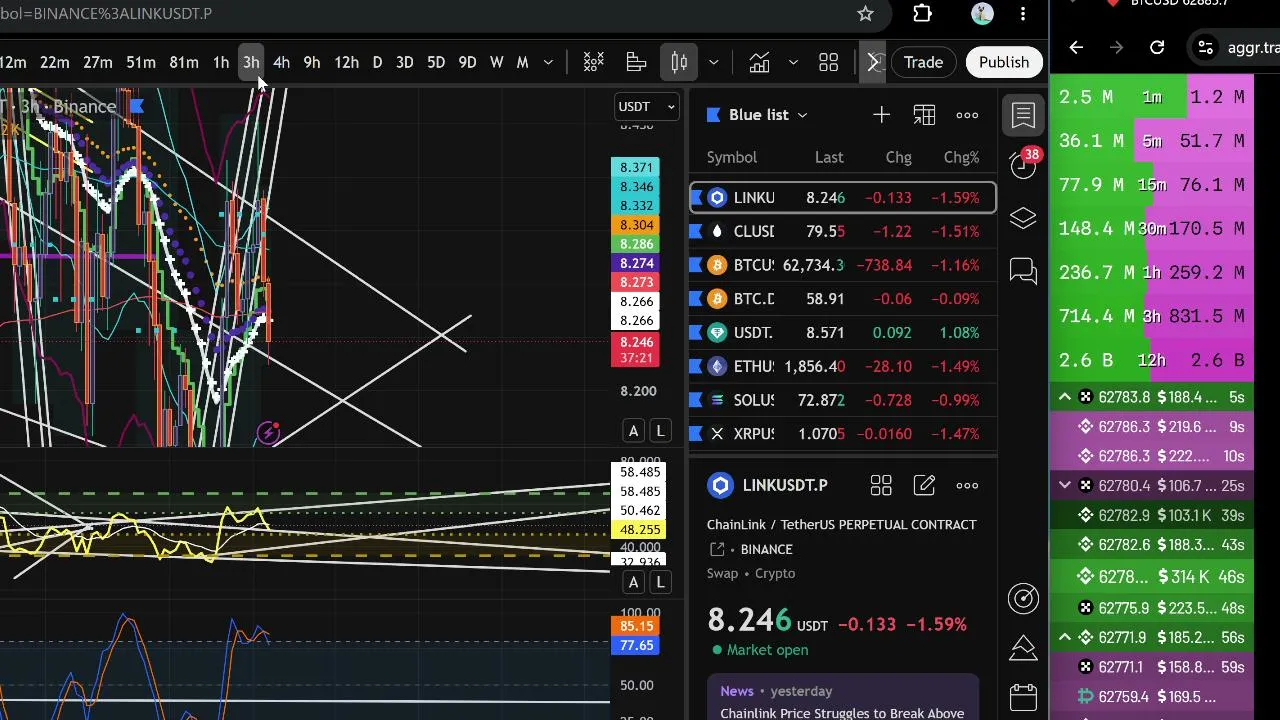Expand the 62780.4 trade group in aggr
Image resolution: width=1280 pixels, height=720 pixels.
click(1065, 486)
